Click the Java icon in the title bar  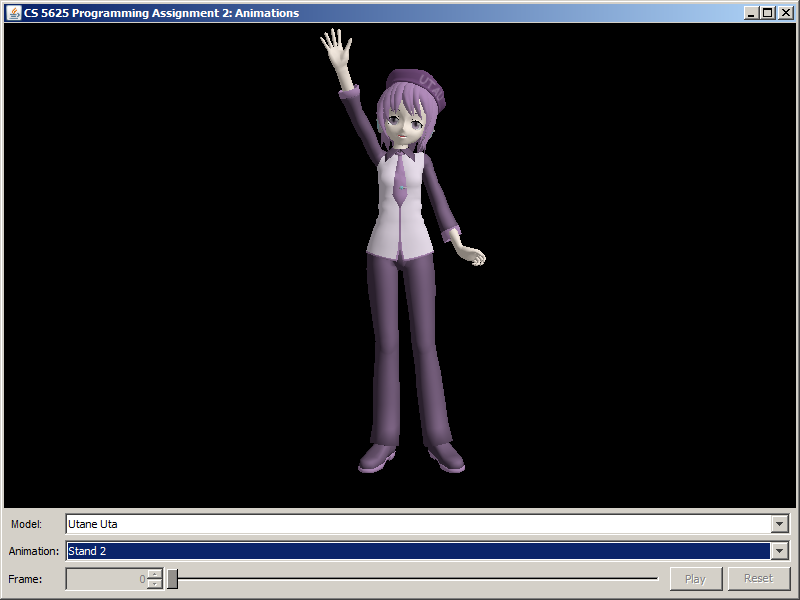tap(14, 13)
